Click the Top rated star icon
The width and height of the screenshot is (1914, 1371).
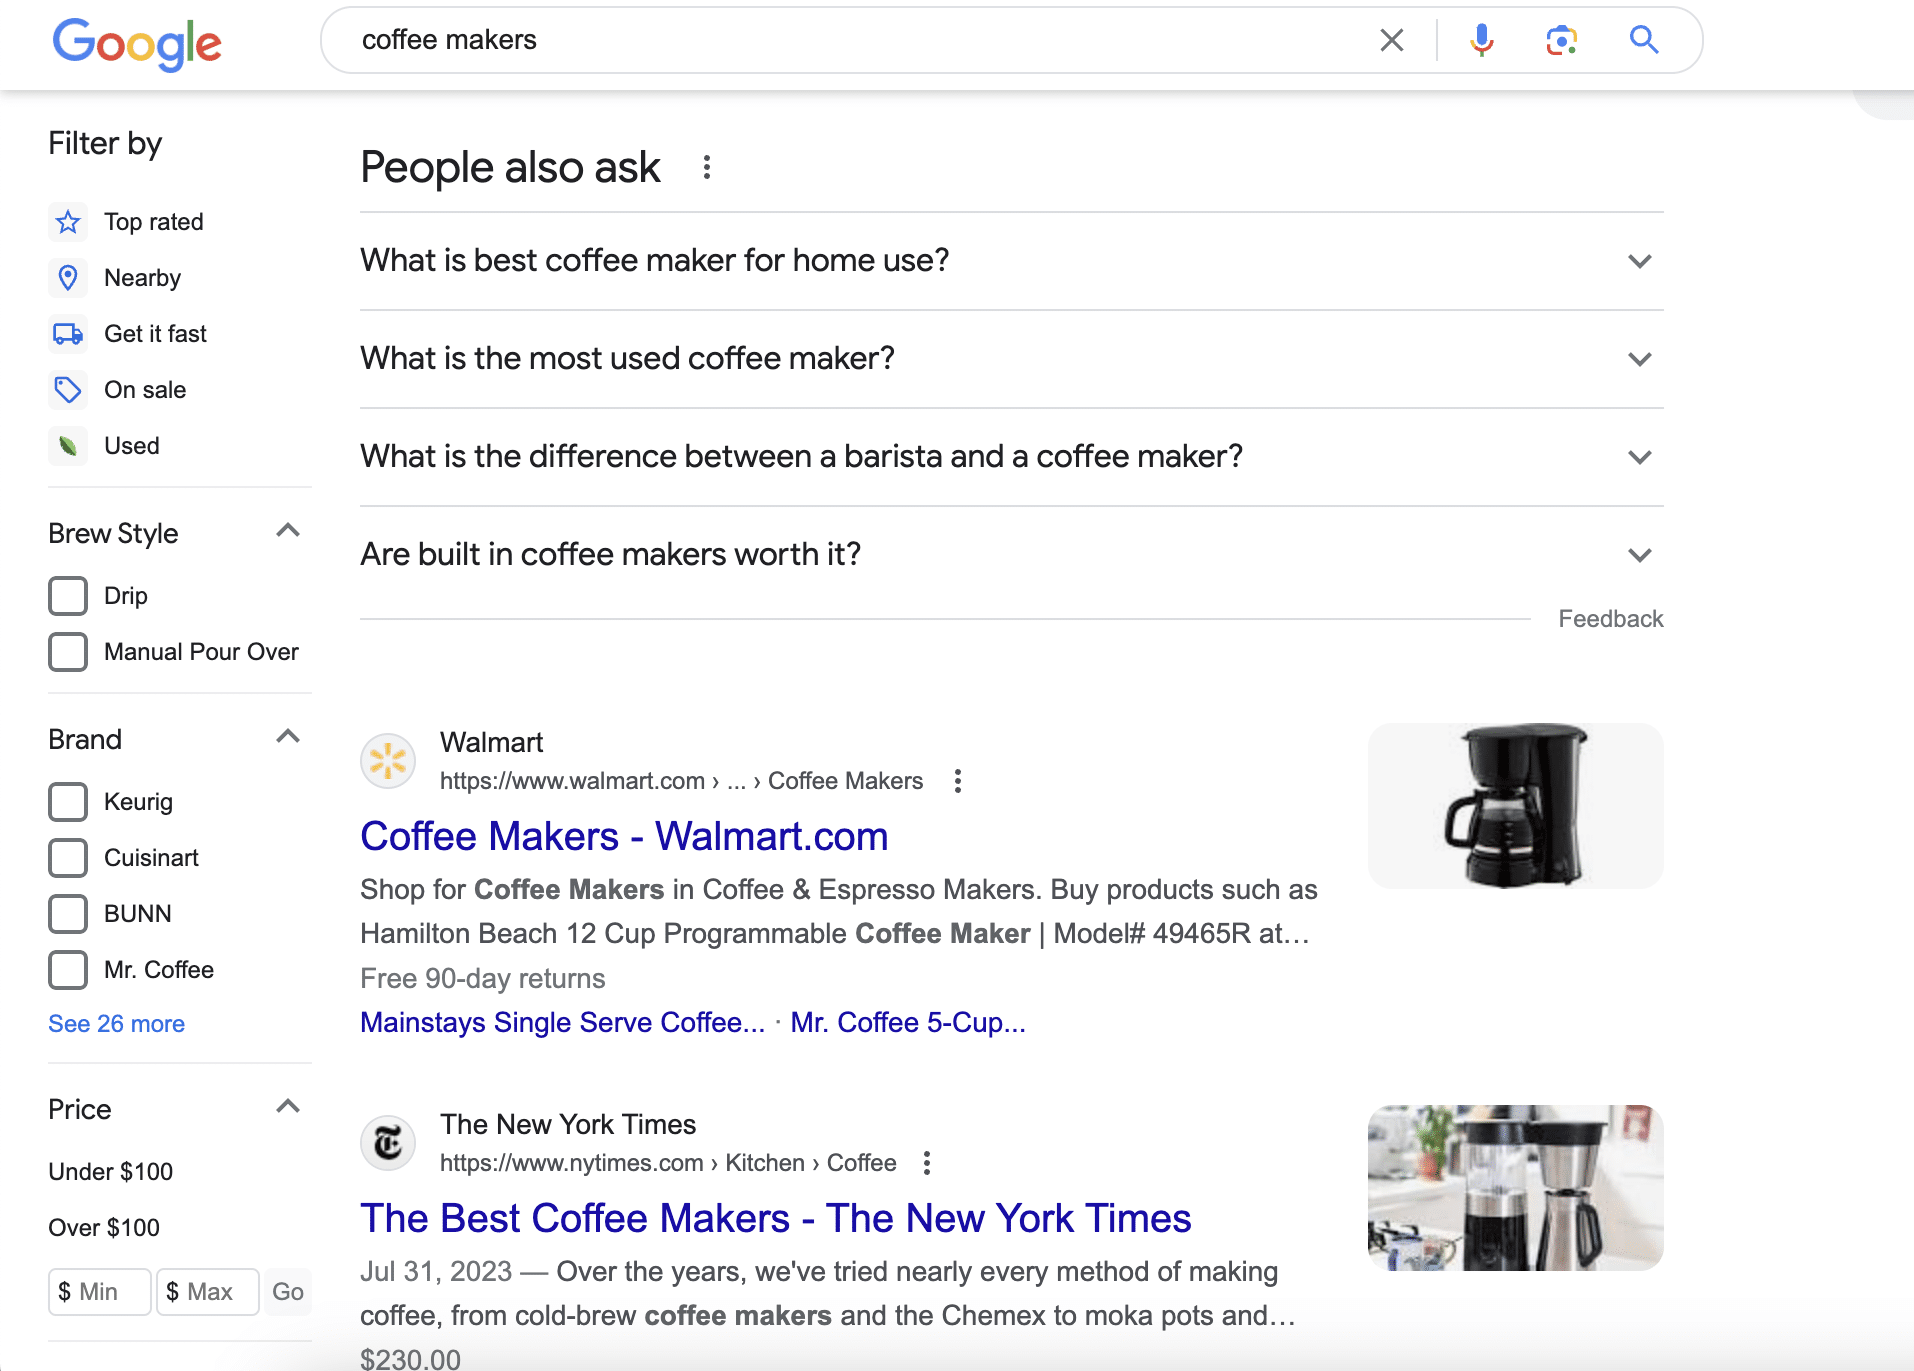68,222
